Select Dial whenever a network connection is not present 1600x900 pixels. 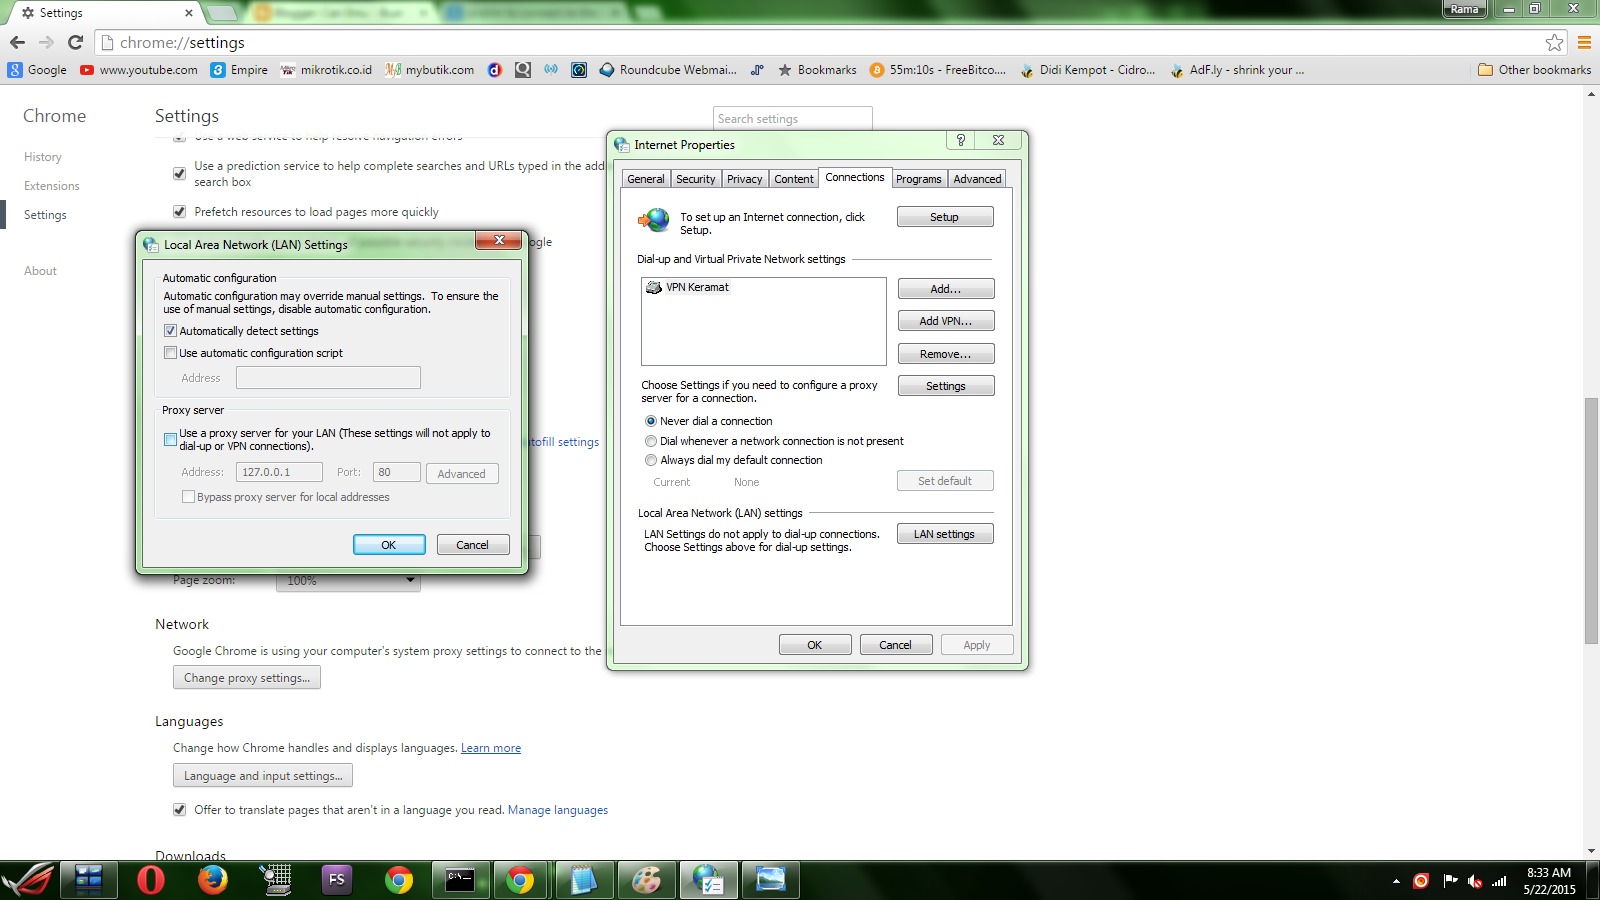click(x=651, y=441)
